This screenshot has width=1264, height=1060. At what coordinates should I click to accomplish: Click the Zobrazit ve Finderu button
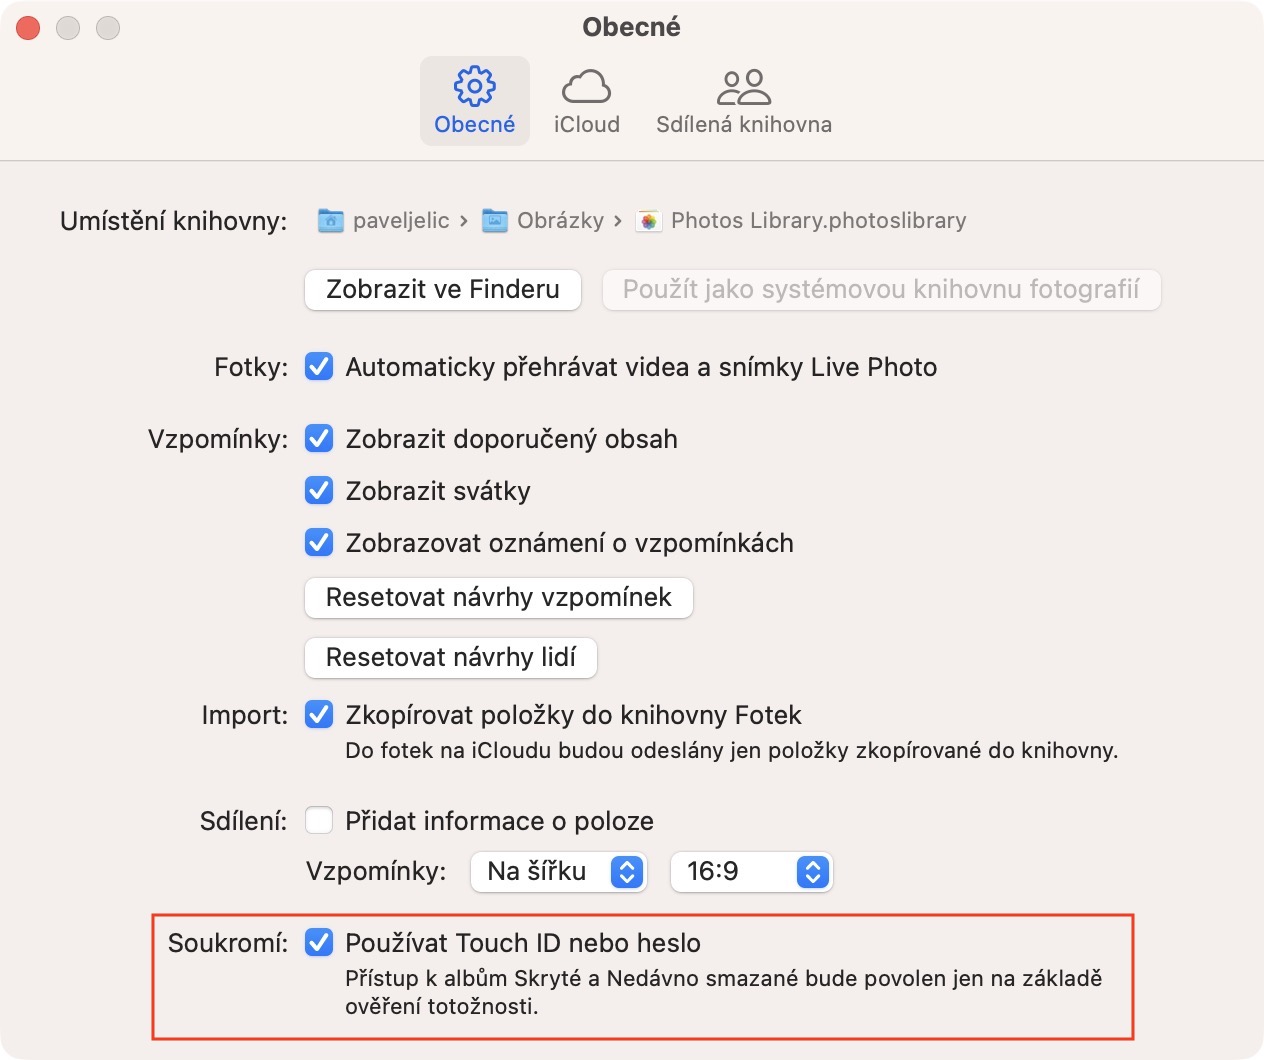point(443,290)
